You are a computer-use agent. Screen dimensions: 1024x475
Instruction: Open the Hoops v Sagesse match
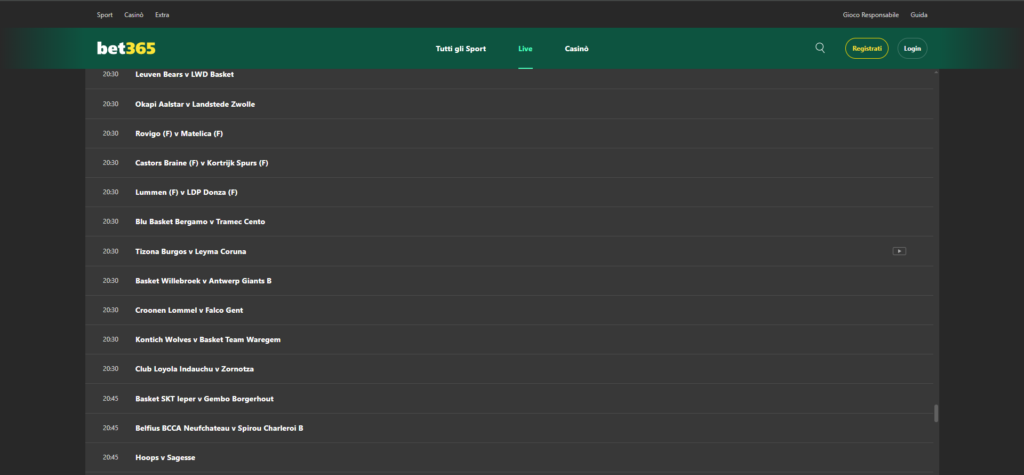tap(165, 457)
